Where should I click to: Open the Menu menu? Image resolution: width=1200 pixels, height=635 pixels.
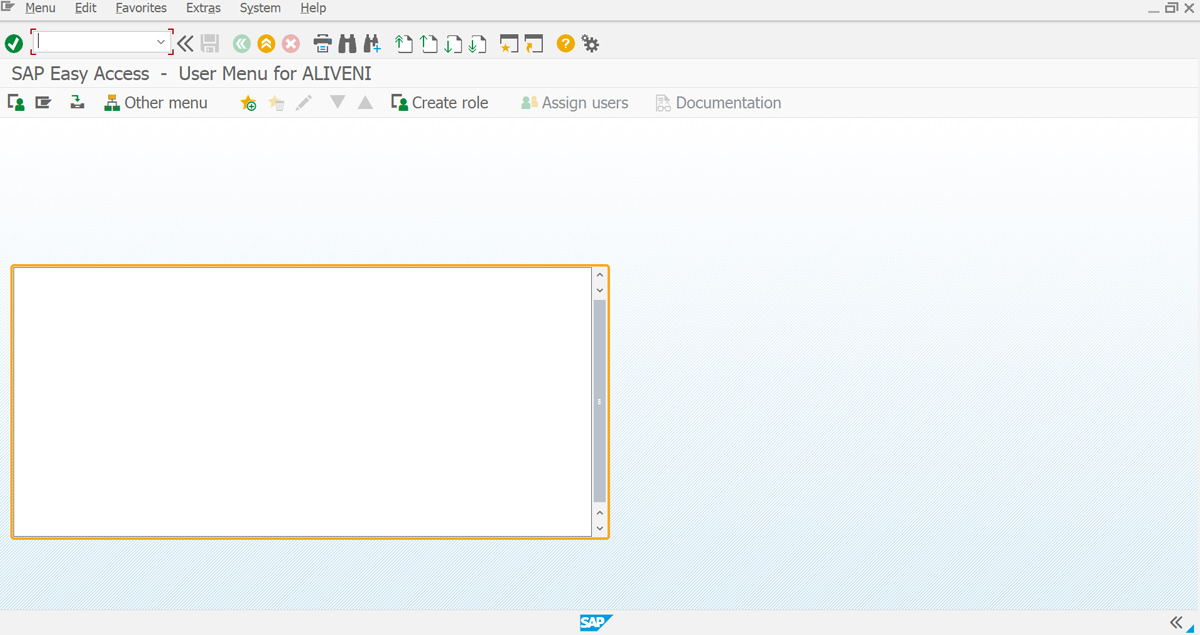(x=40, y=8)
